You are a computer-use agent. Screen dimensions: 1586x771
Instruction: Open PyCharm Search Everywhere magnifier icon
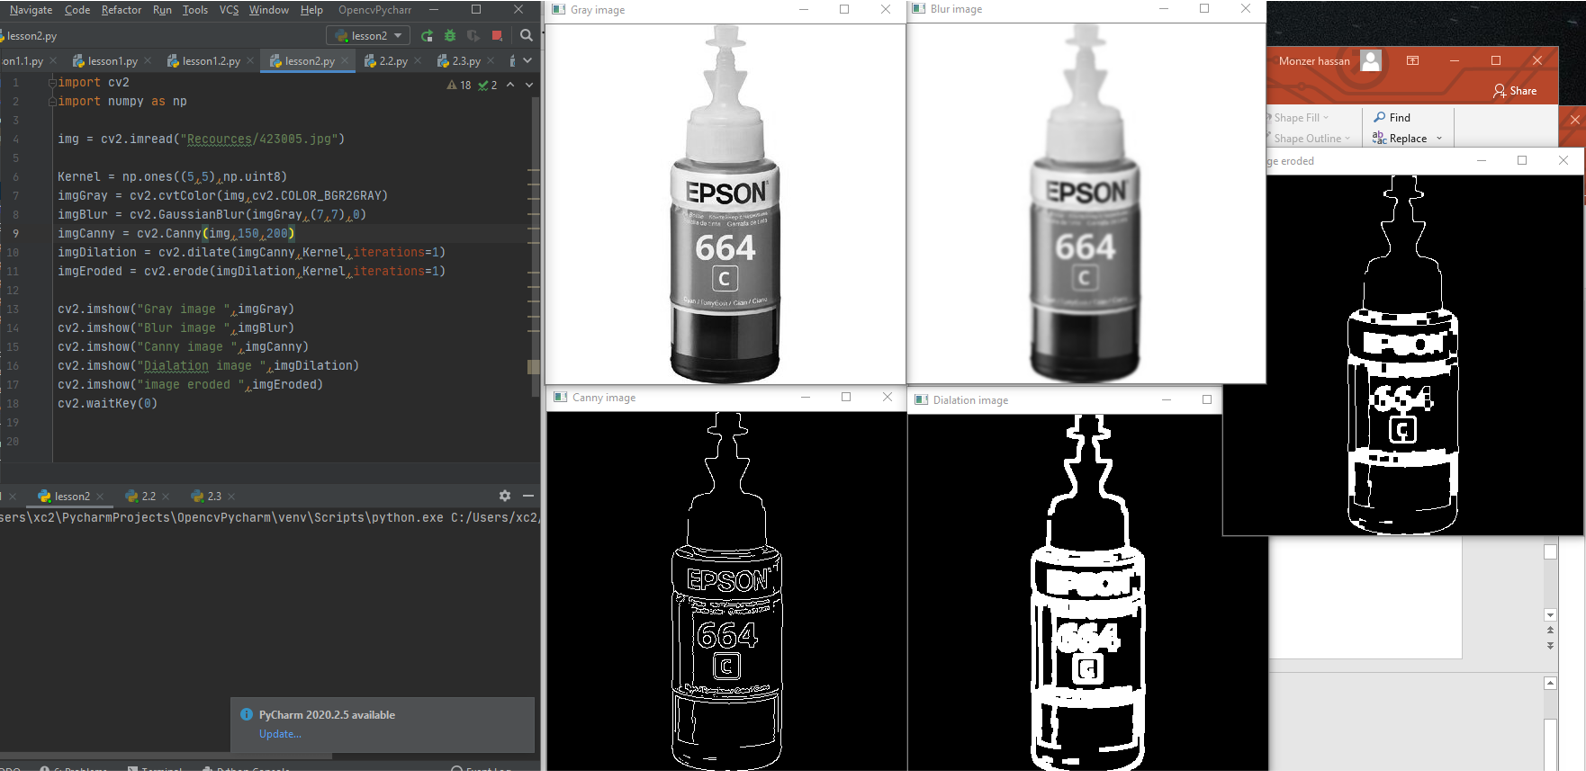pyautogui.click(x=526, y=36)
